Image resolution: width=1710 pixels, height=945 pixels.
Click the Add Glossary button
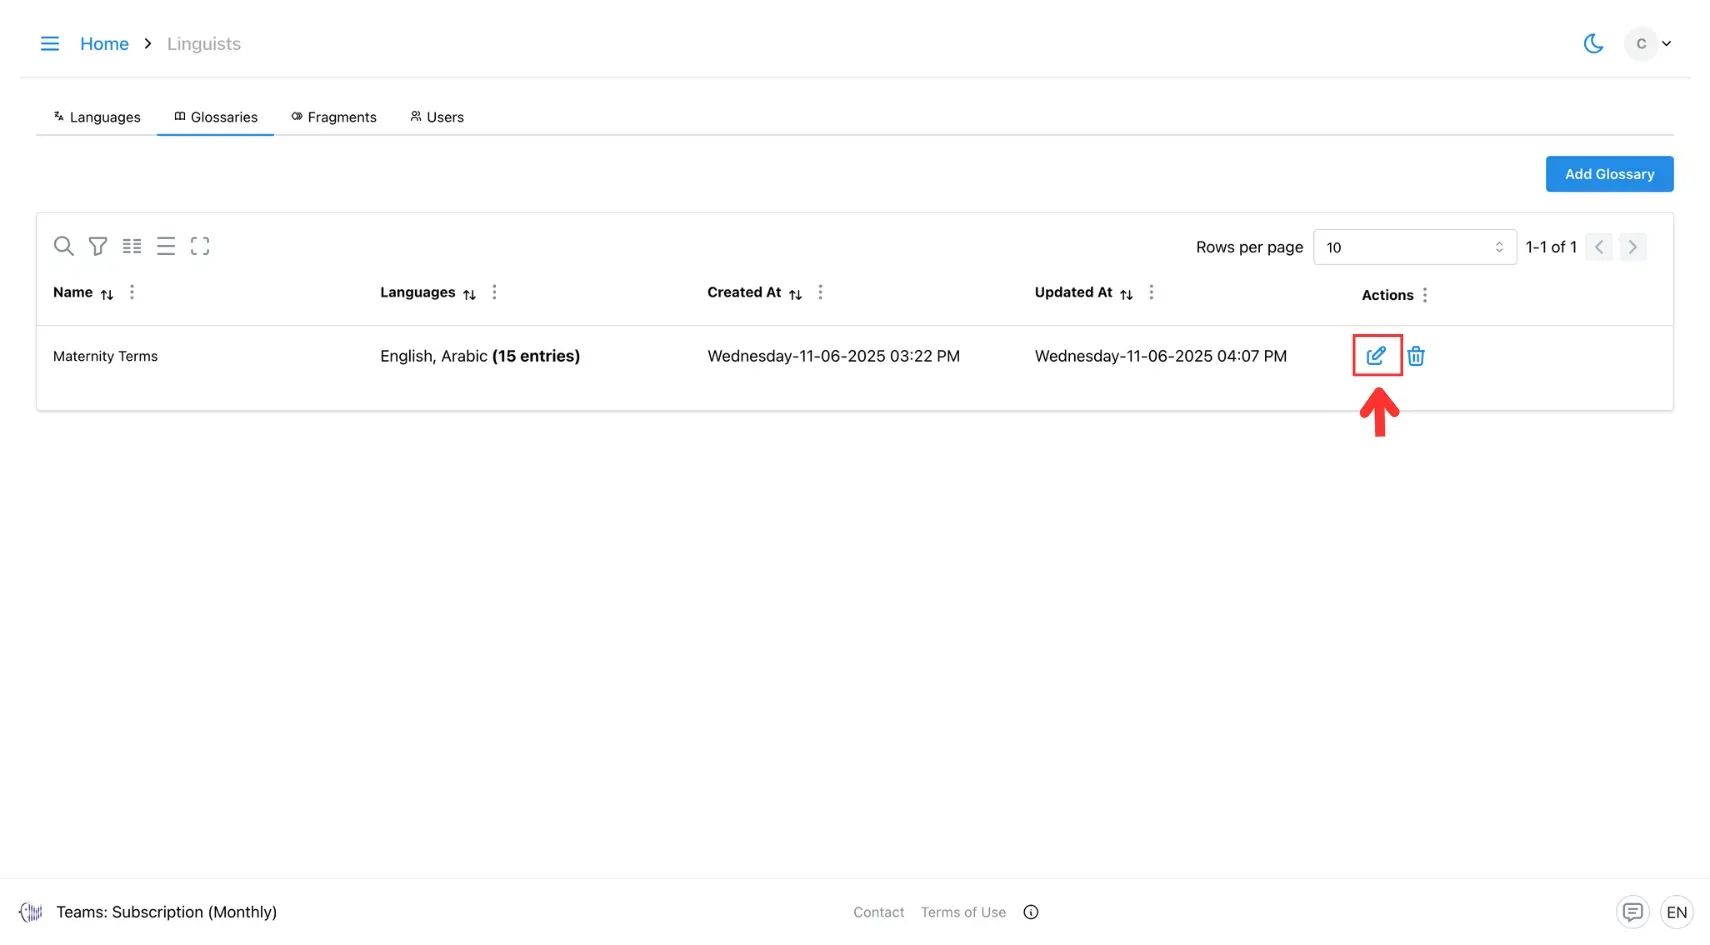pos(1609,174)
